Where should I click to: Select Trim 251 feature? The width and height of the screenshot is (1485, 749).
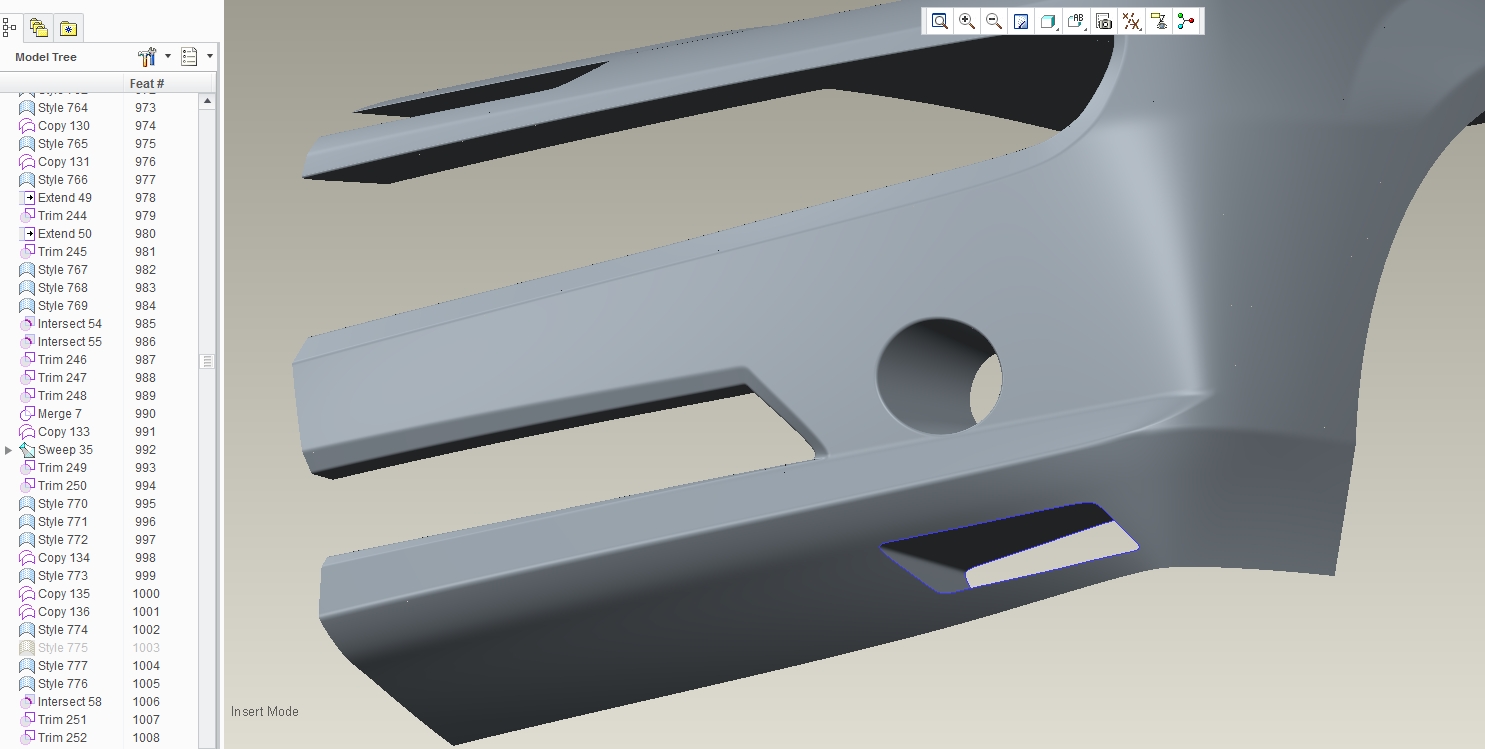pyautogui.click(x=62, y=720)
